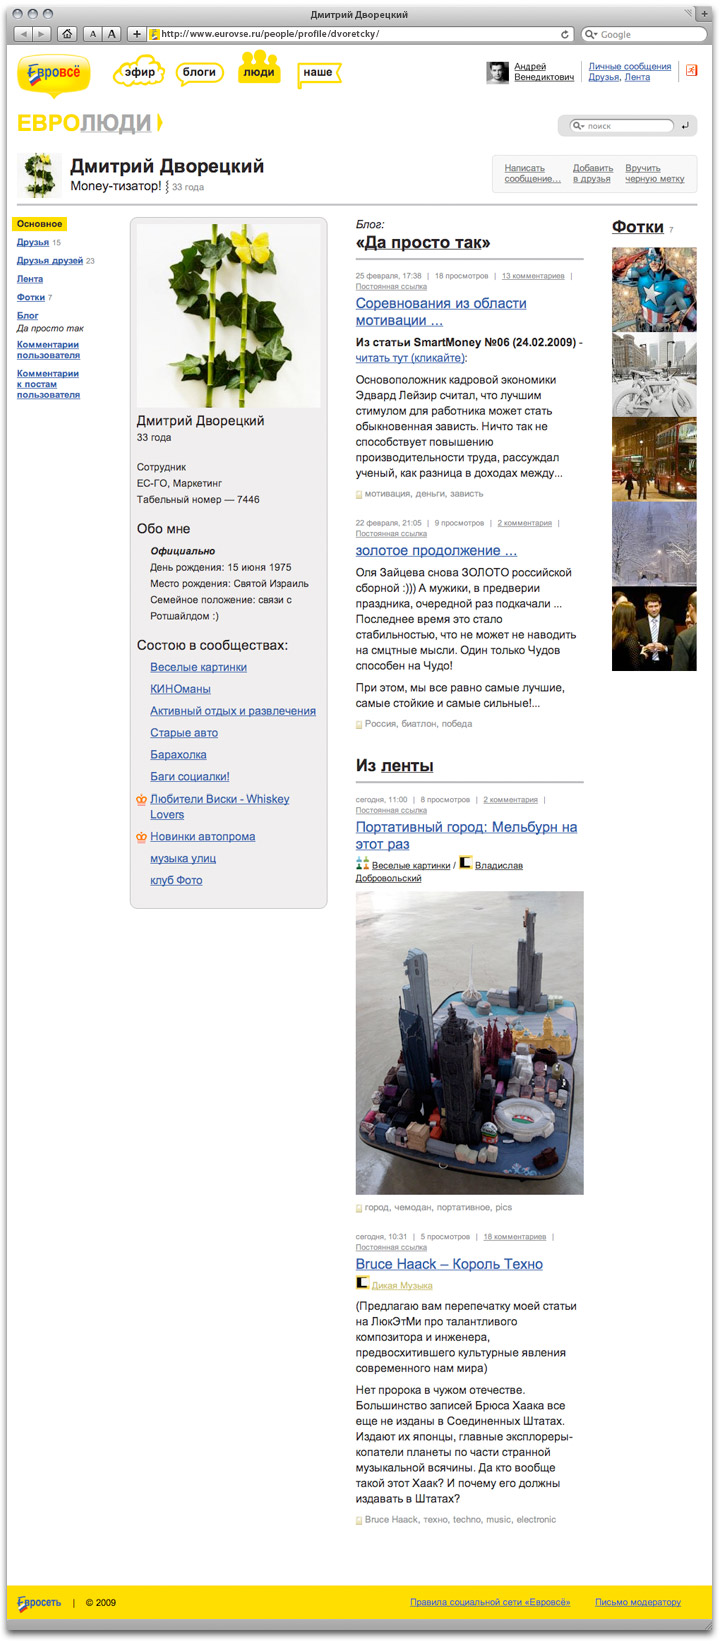Click the browser home icon

(x=67, y=34)
